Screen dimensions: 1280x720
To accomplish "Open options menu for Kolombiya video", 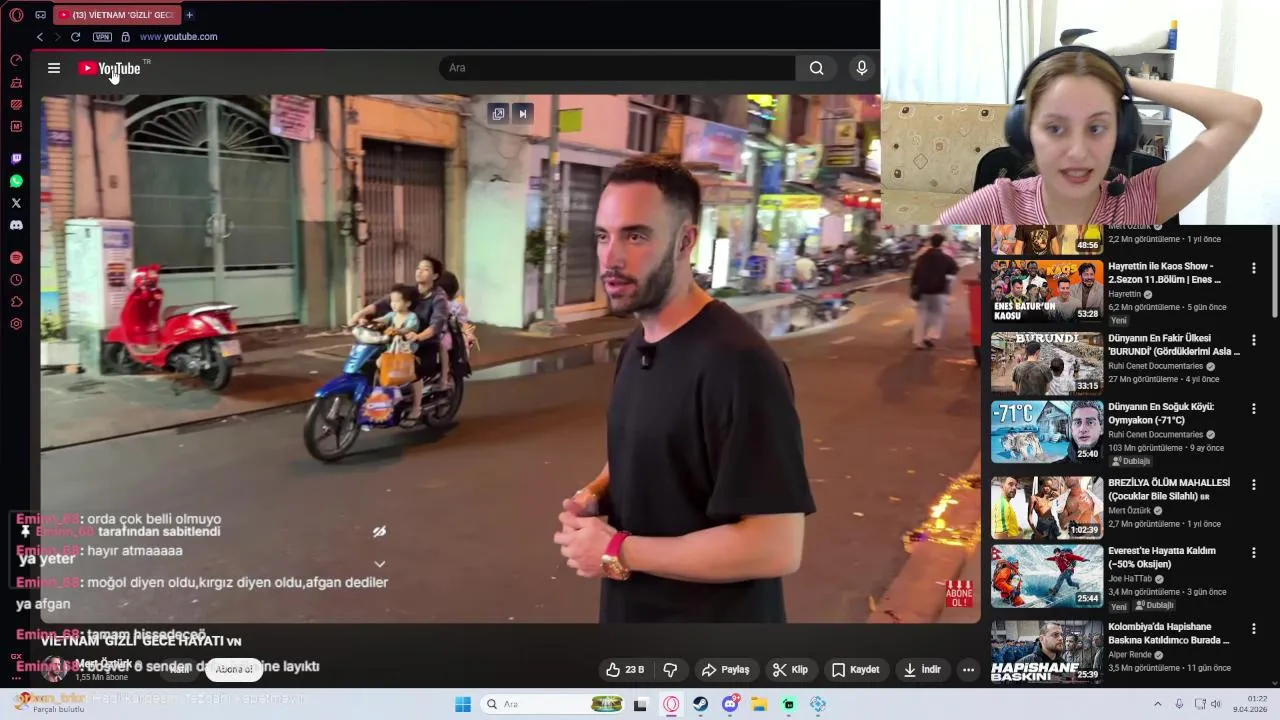I will pyautogui.click(x=1253, y=628).
